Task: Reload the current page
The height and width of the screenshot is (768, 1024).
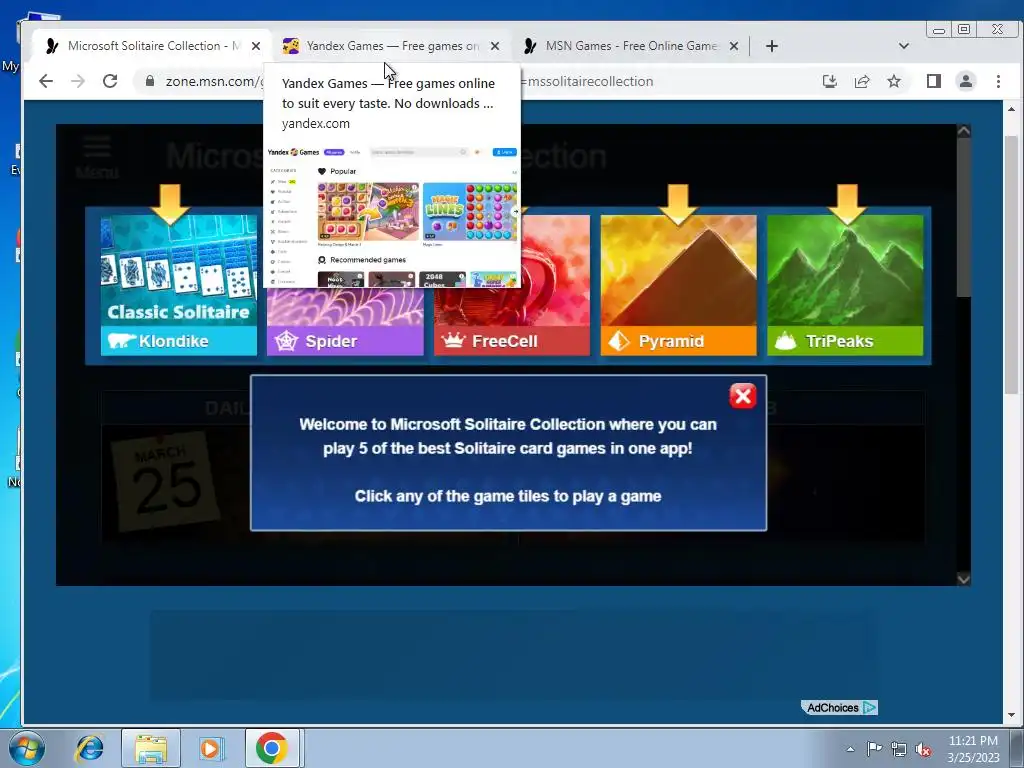Action: 110,81
